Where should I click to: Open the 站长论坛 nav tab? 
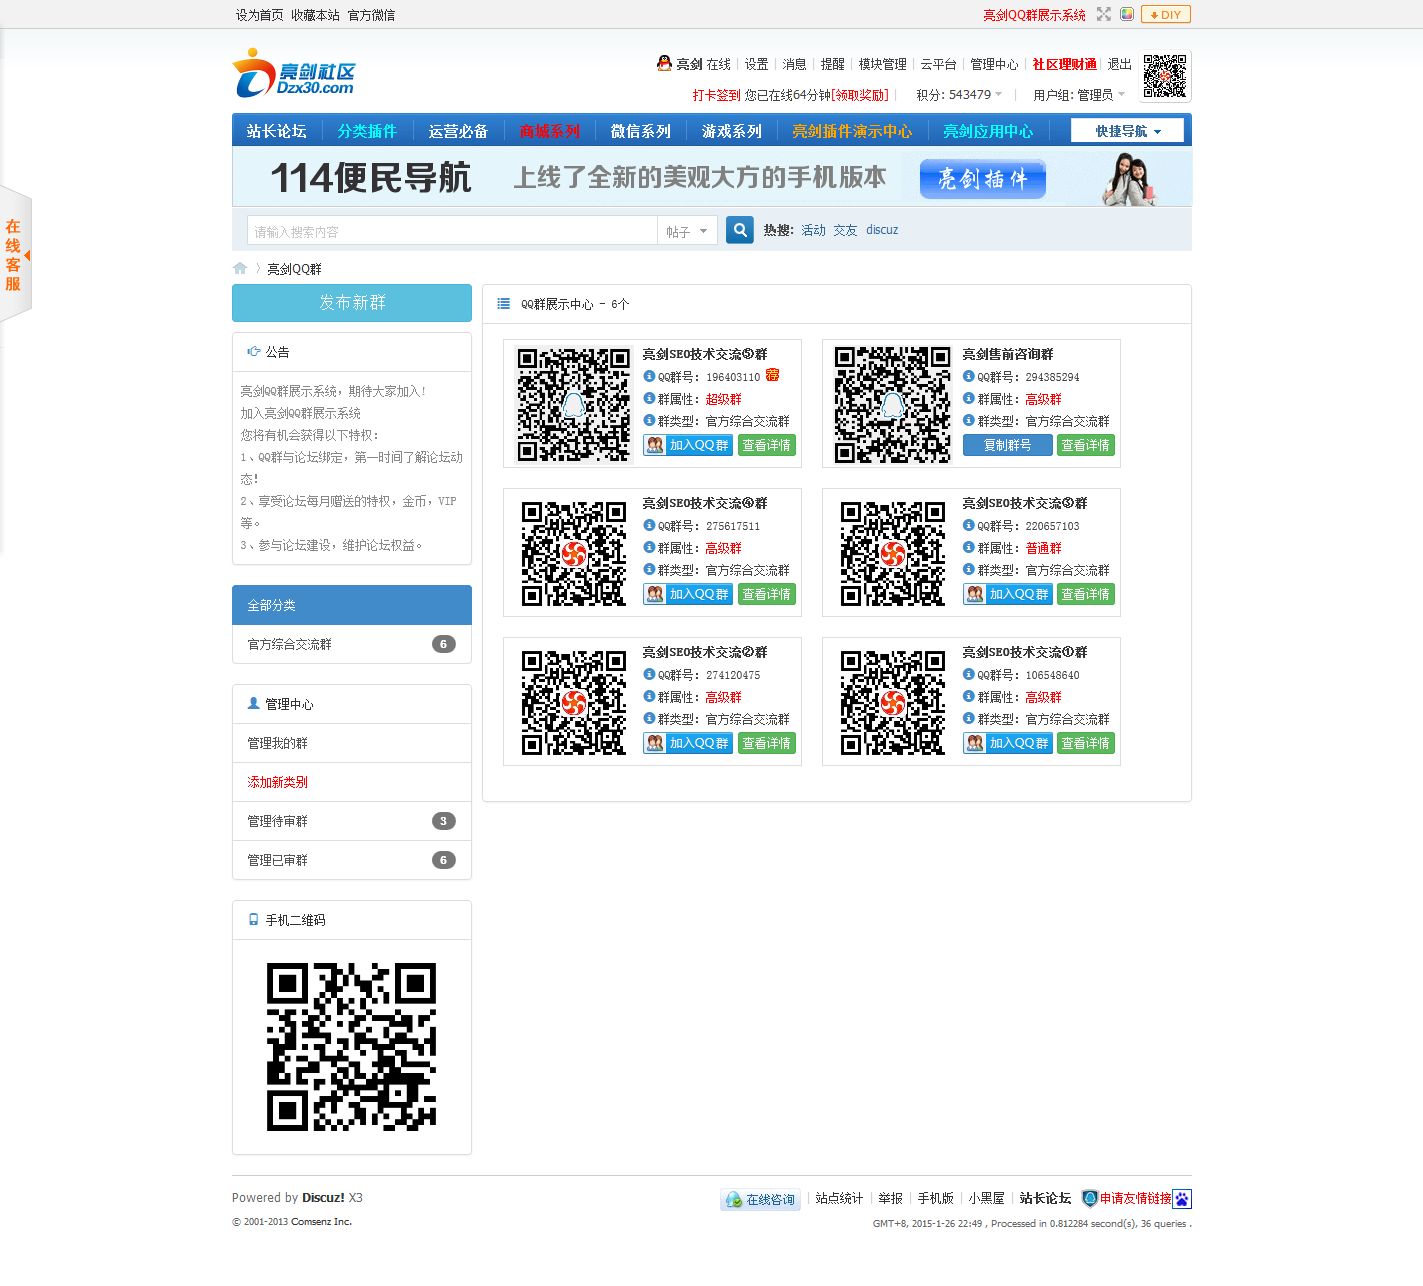pyautogui.click(x=277, y=131)
